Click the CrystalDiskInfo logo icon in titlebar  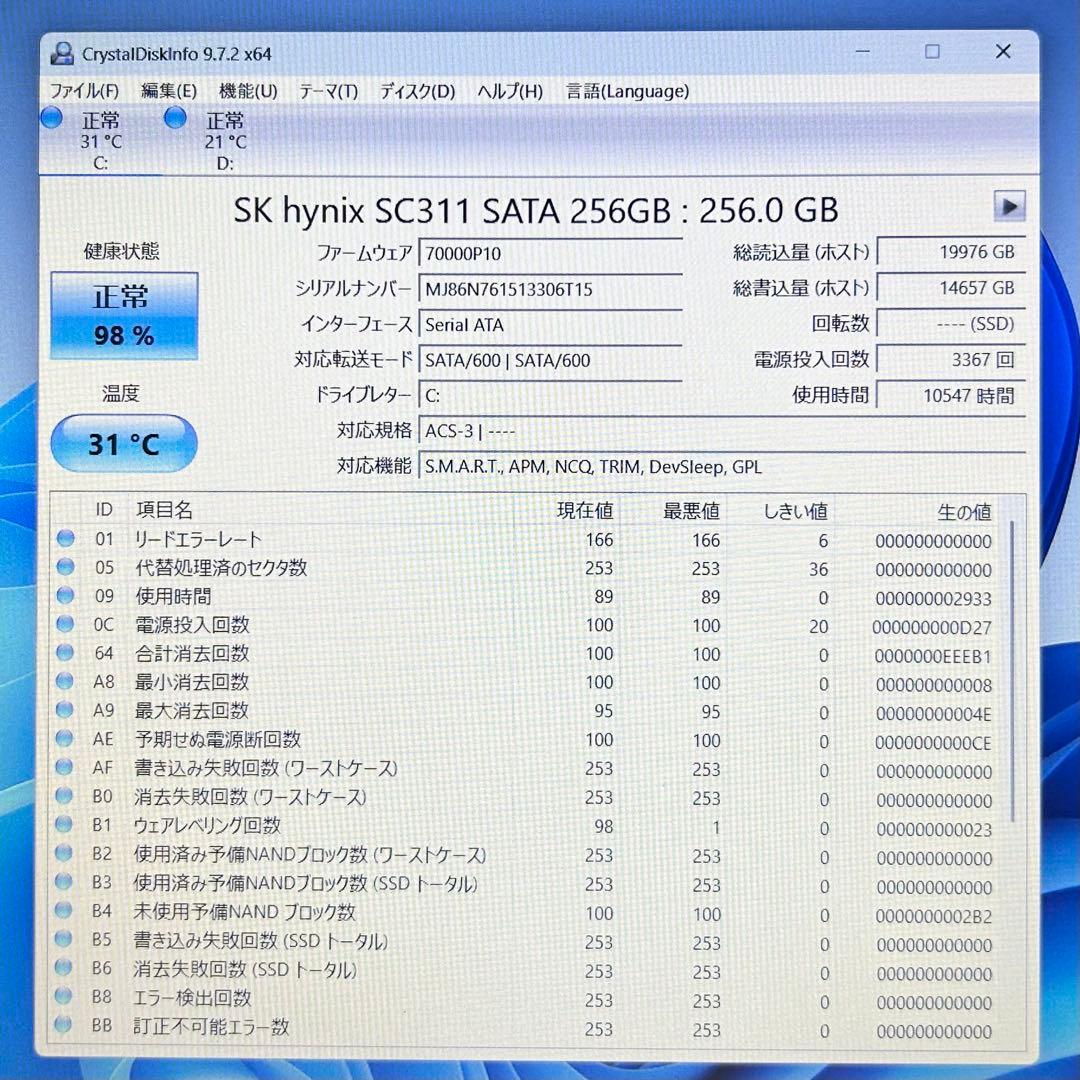(x=62, y=52)
